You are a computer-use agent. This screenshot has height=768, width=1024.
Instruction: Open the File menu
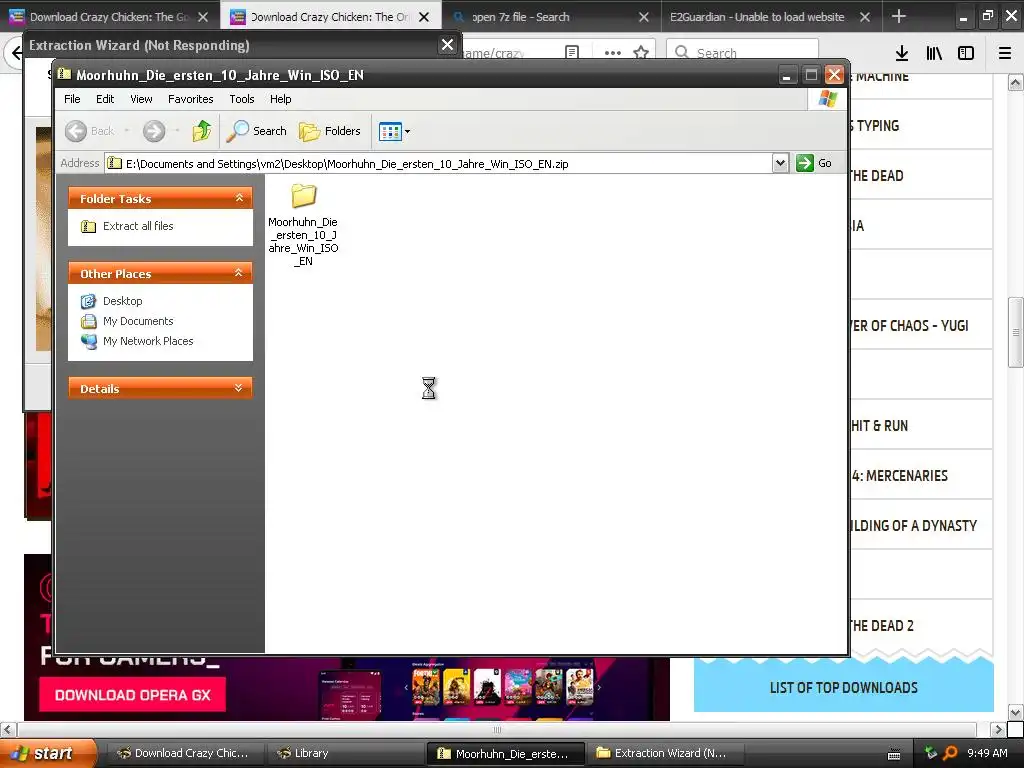(72, 99)
